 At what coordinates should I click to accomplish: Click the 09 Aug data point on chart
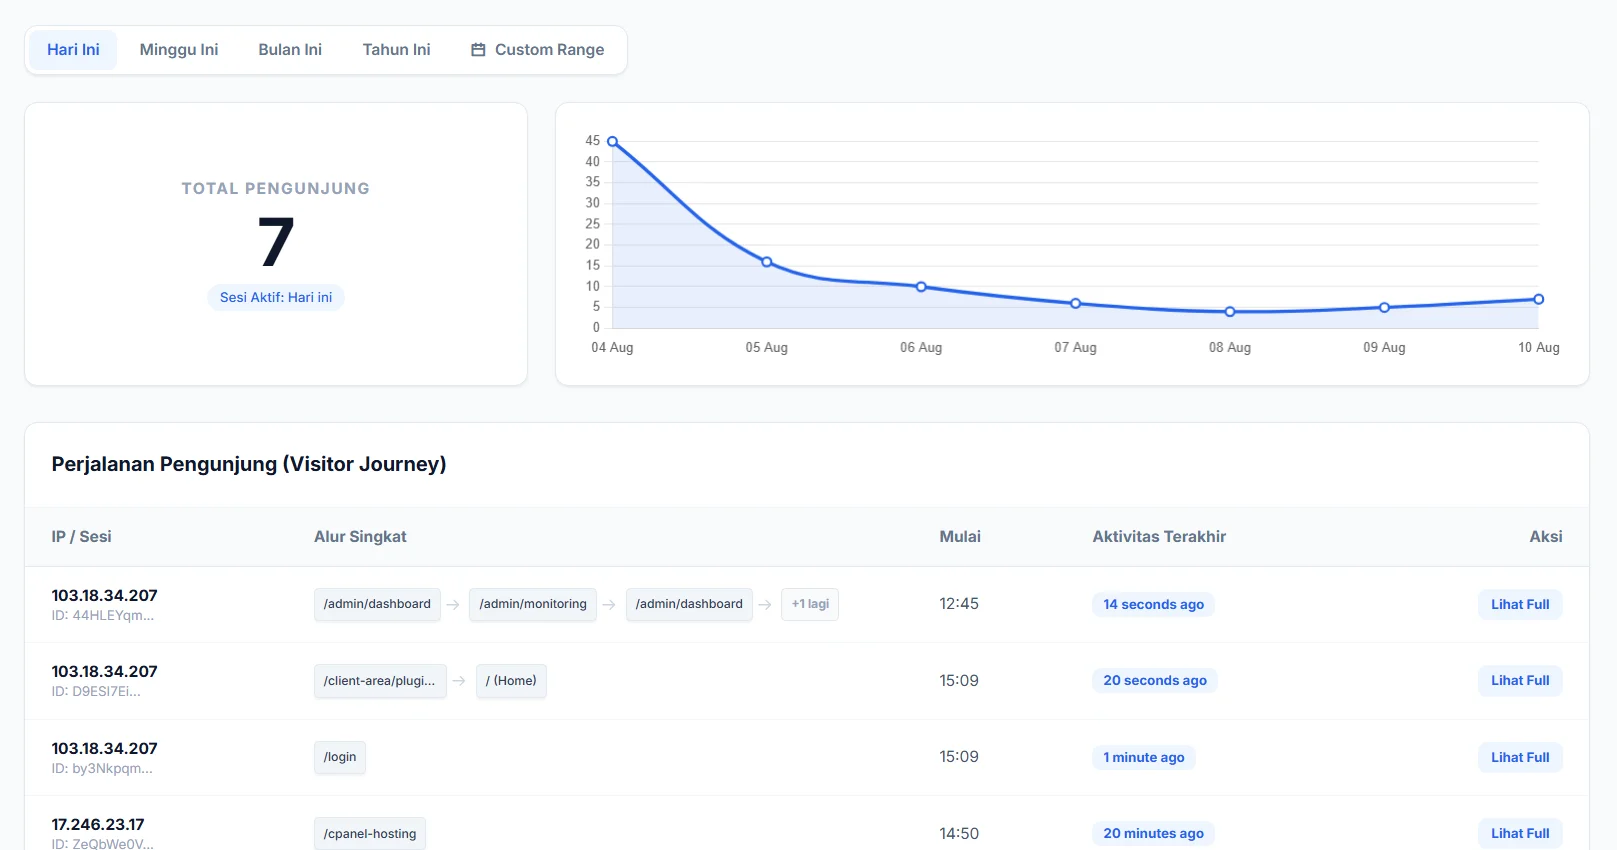click(x=1385, y=308)
